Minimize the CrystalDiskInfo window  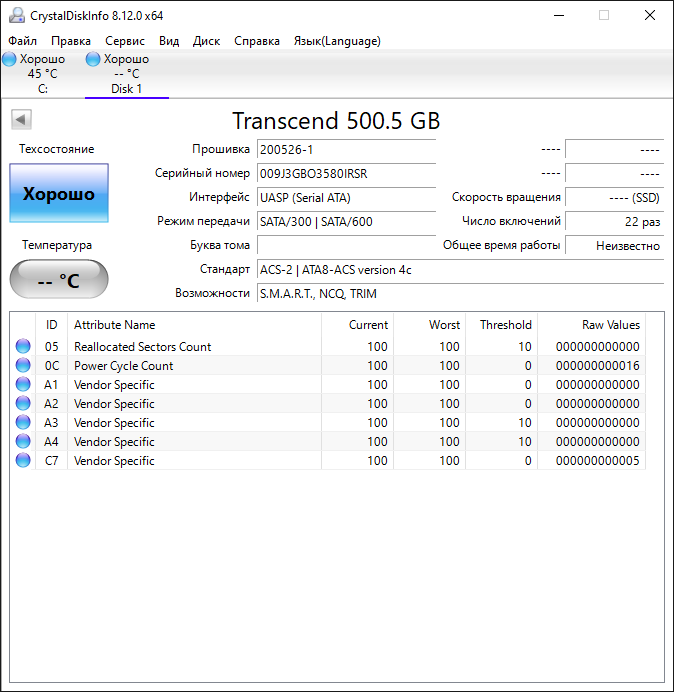(x=559, y=15)
